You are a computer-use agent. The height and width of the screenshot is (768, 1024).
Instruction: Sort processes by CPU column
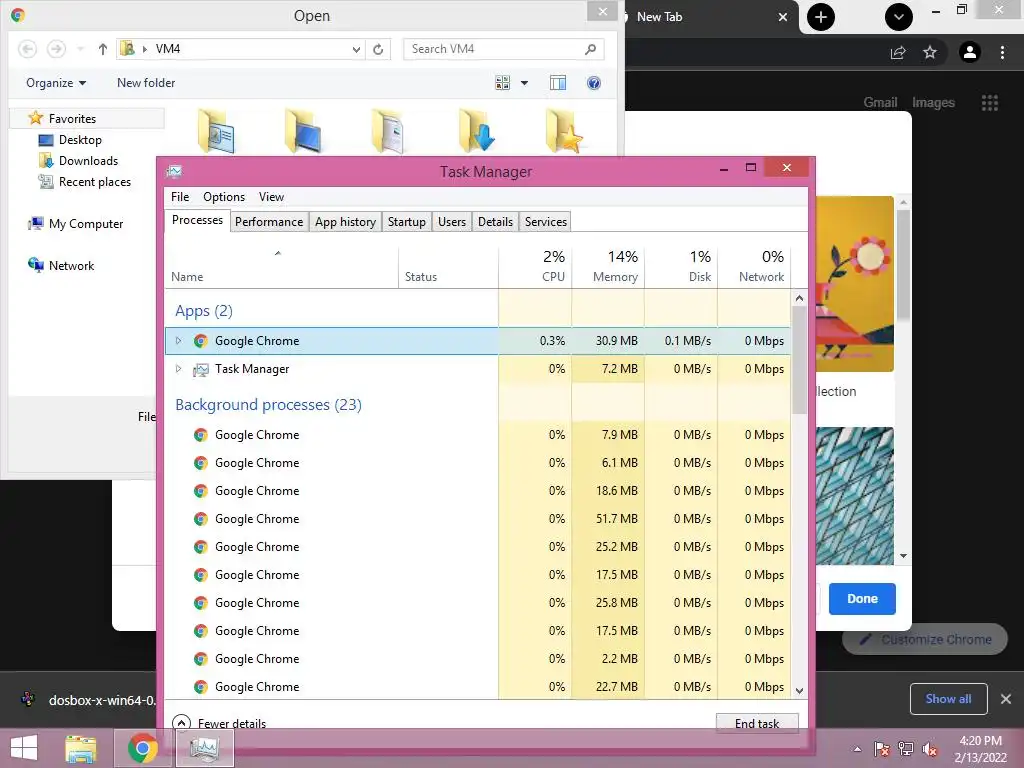[535, 267]
